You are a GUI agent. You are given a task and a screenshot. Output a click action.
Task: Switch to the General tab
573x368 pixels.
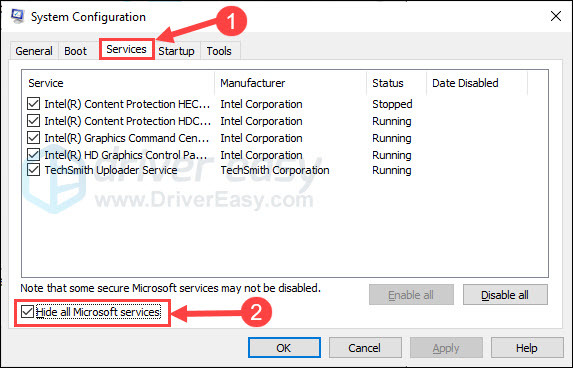coord(34,51)
